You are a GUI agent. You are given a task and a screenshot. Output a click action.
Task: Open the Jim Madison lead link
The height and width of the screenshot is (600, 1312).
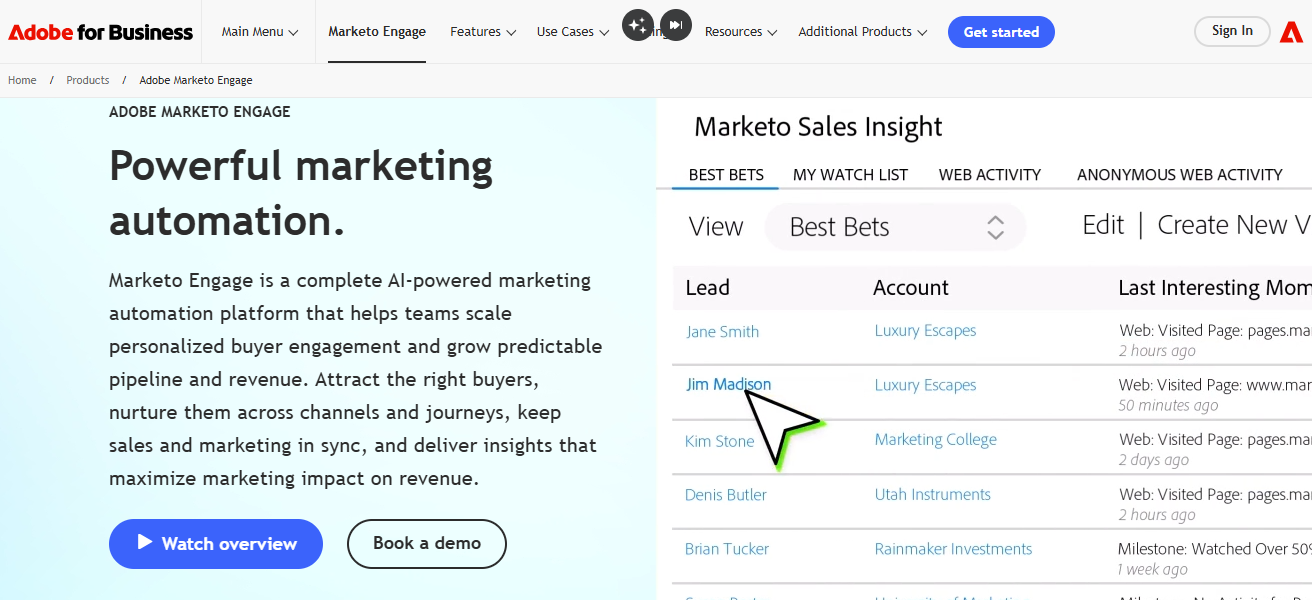728,384
